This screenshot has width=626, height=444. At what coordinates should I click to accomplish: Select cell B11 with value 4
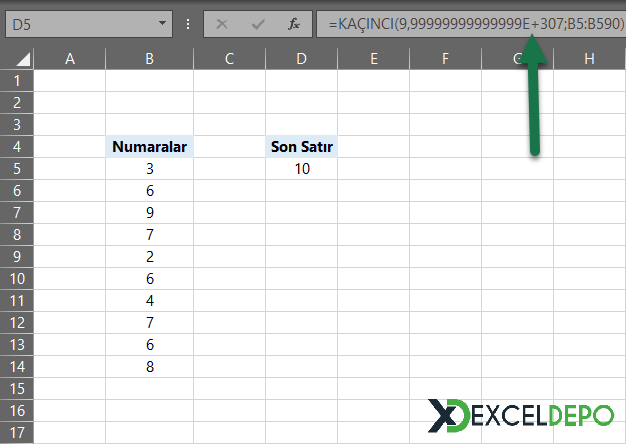pyautogui.click(x=150, y=301)
